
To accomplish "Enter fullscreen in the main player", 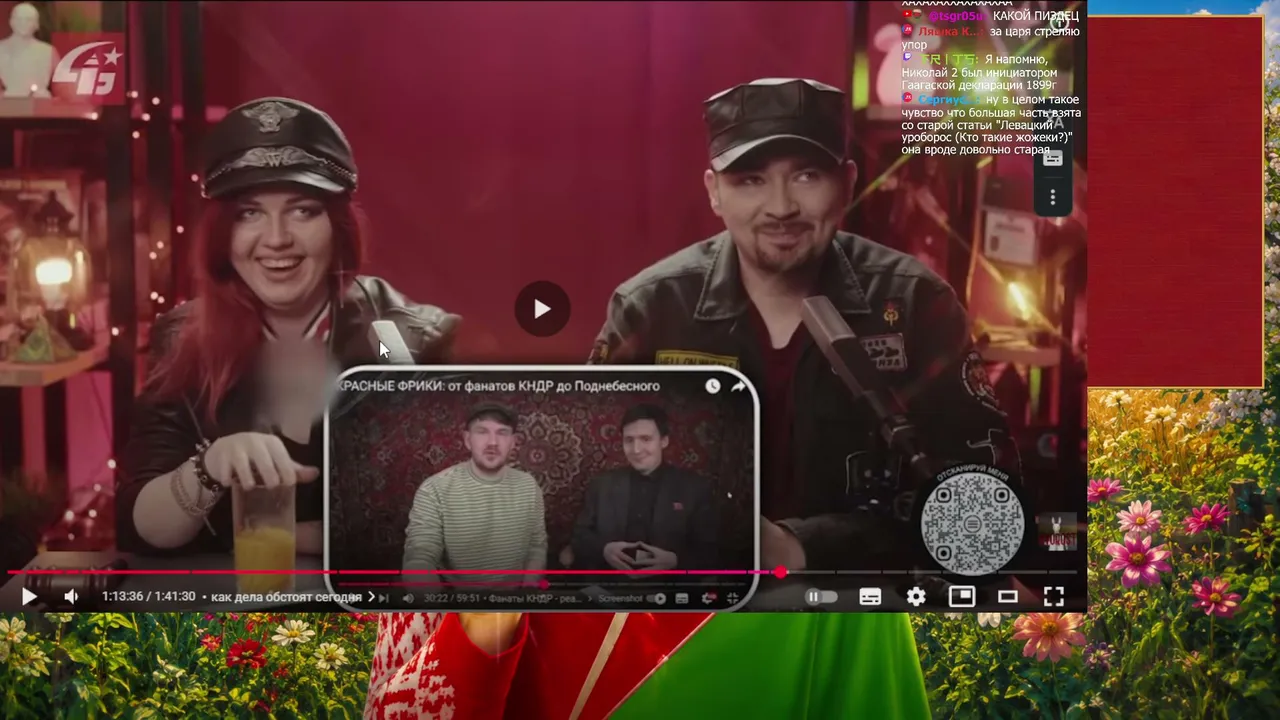I will 1054,597.
